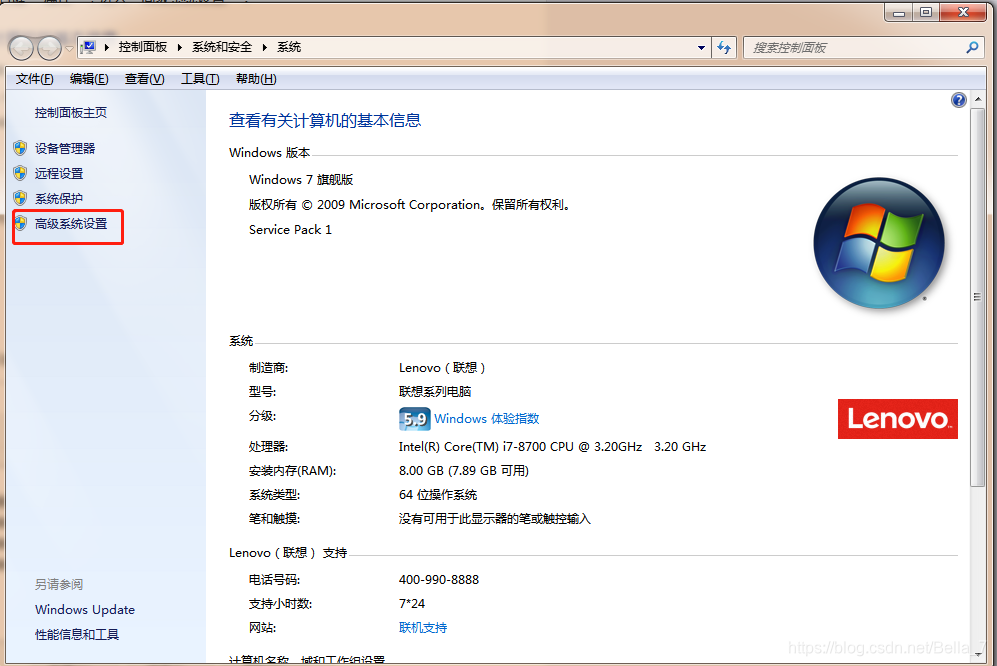
Task: Select the 系统和安全 breadcrumb
Action: pyautogui.click(x=222, y=47)
